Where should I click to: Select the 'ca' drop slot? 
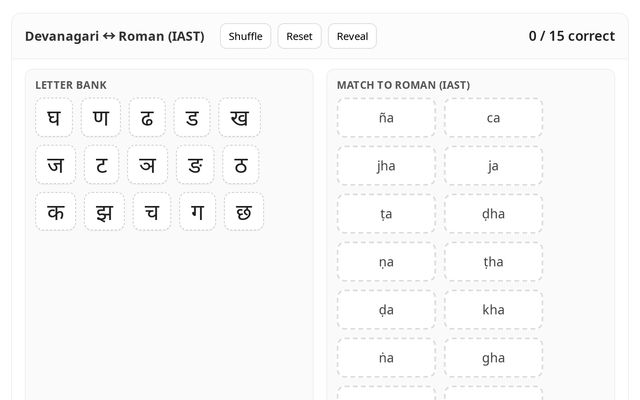(x=493, y=118)
